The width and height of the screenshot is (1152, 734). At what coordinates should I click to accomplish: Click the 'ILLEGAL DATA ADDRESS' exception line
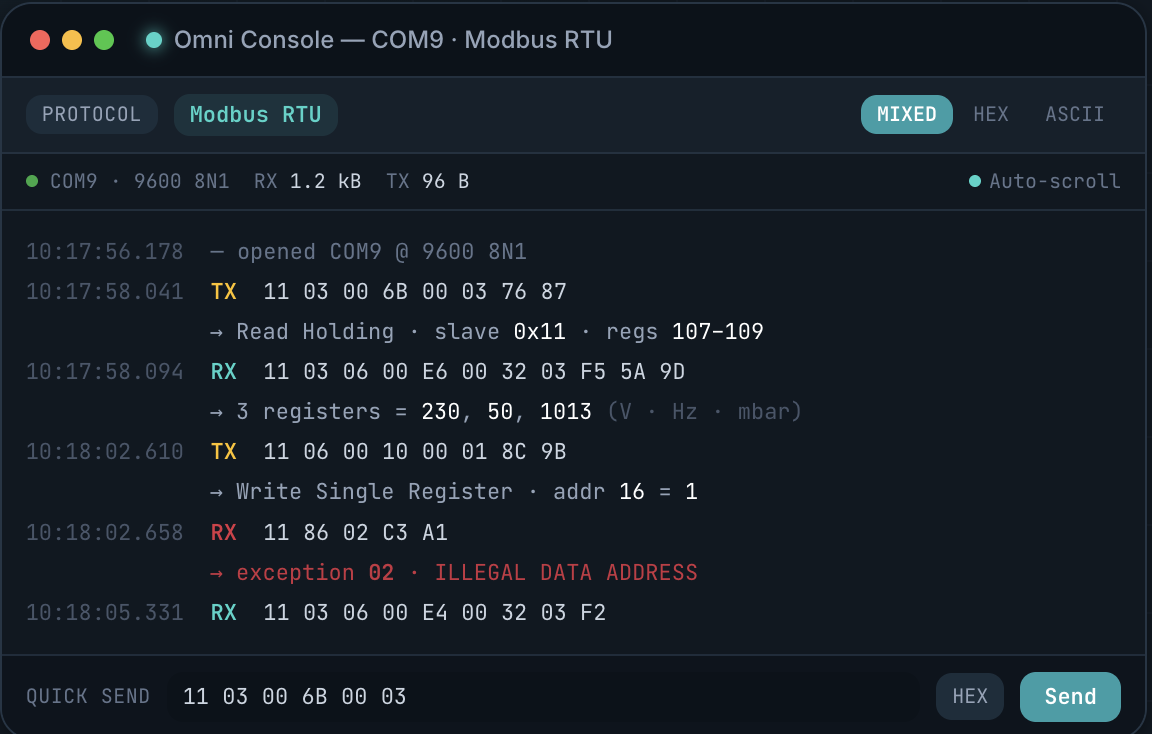[453, 573]
